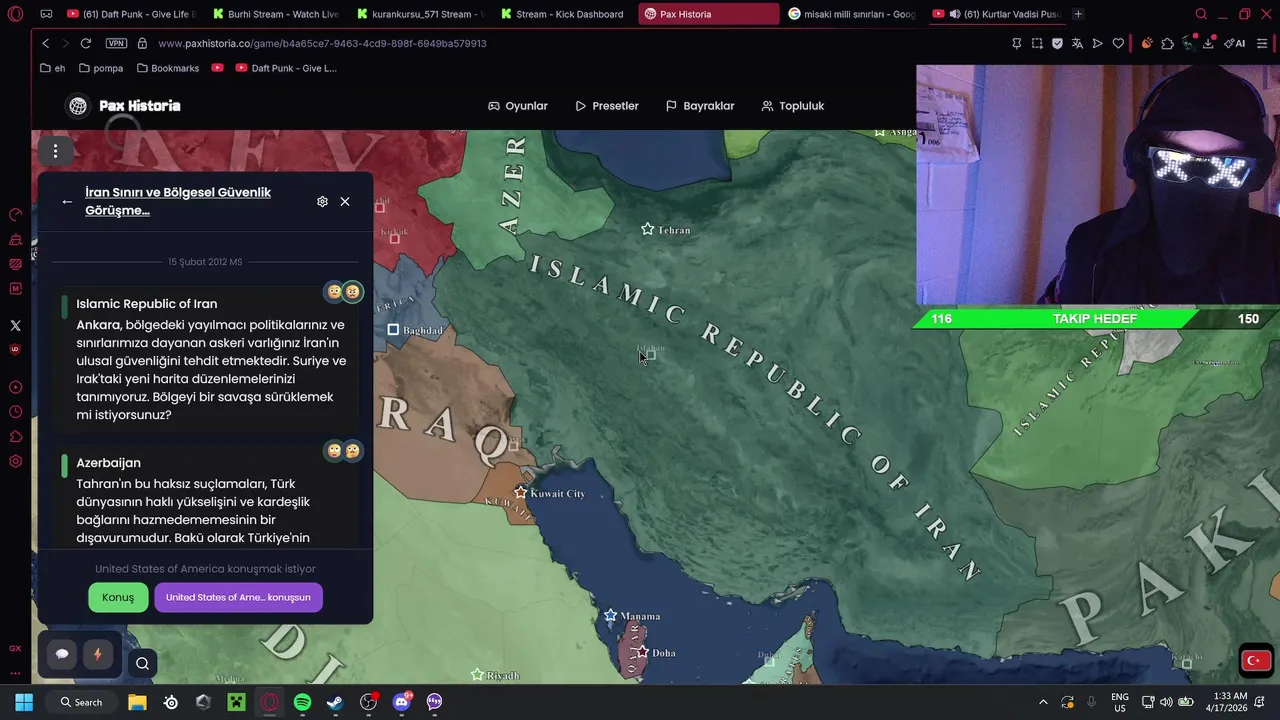Reload the Pax Historia page
This screenshot has height=720, width=1280.
86,43
